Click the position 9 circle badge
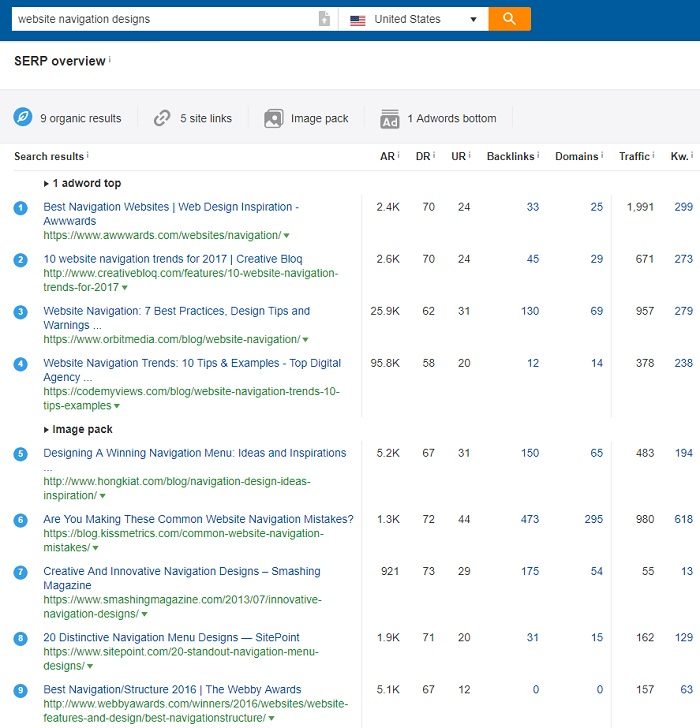This screenshot has height=728, width=700. coord(20,690)
